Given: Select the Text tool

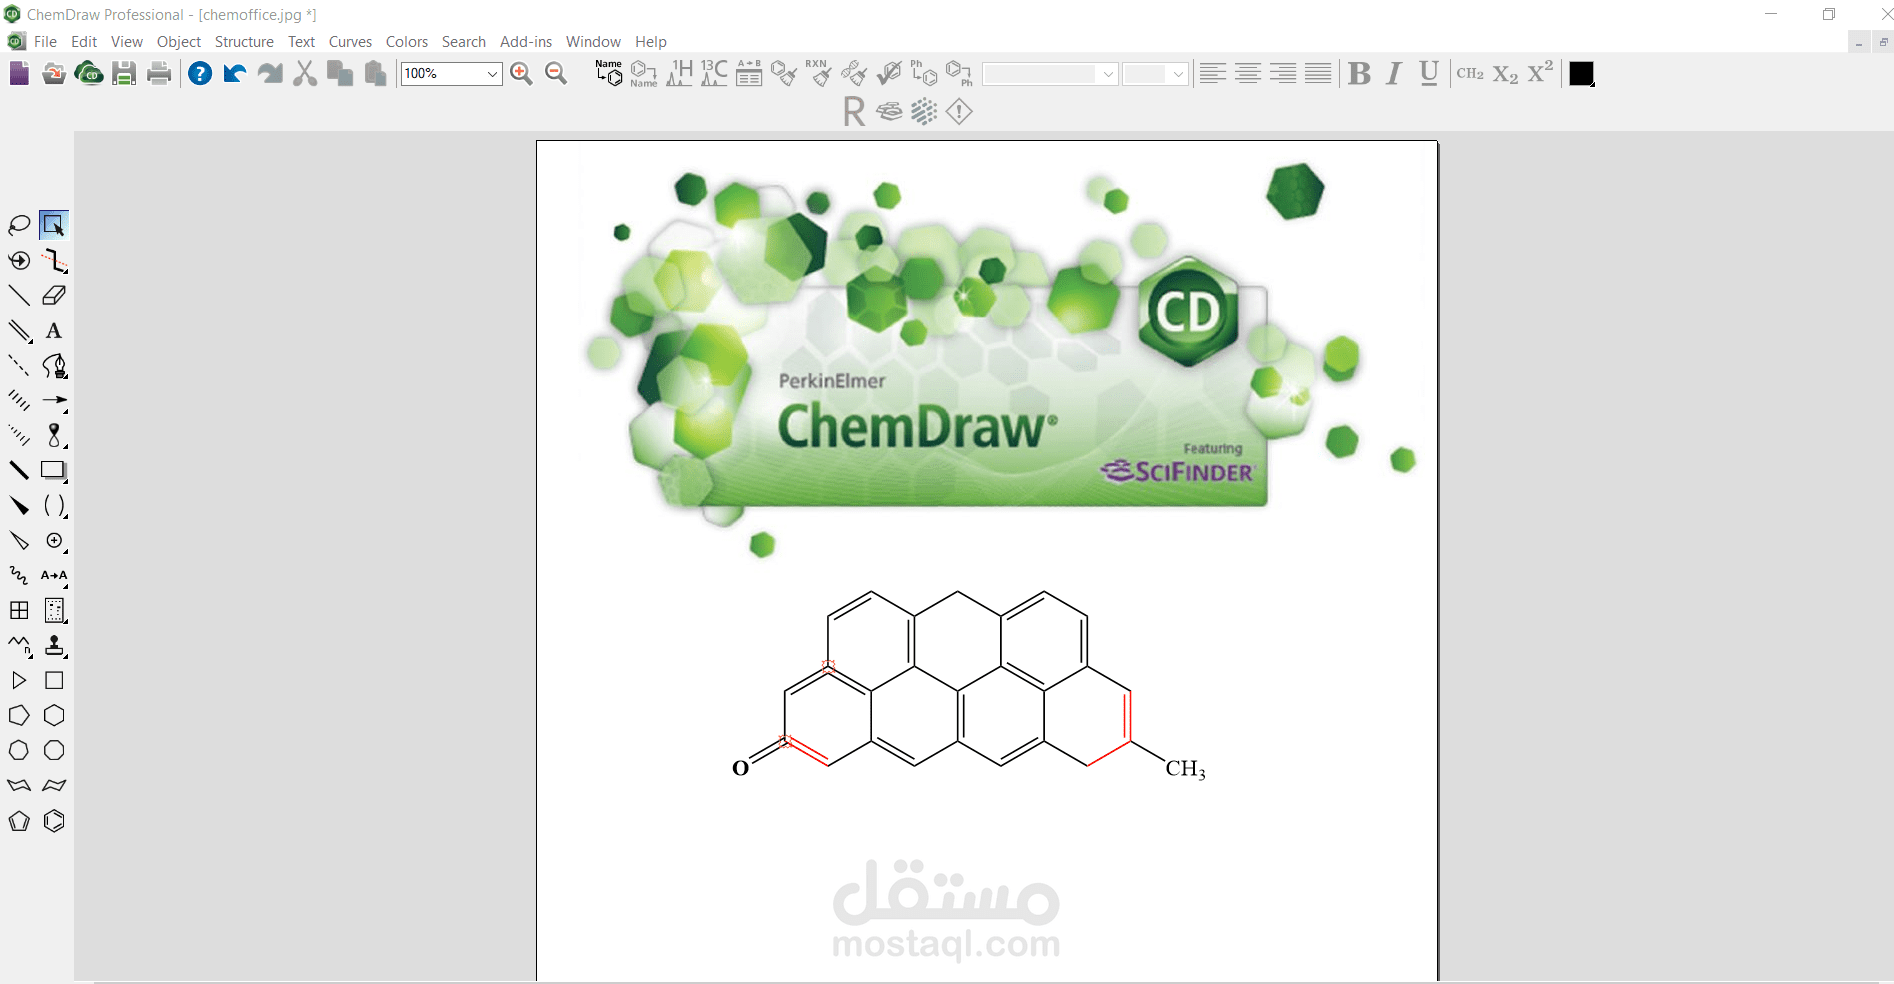Looking at the screenshot, I should pyautogui.click(x=54, y=331).
